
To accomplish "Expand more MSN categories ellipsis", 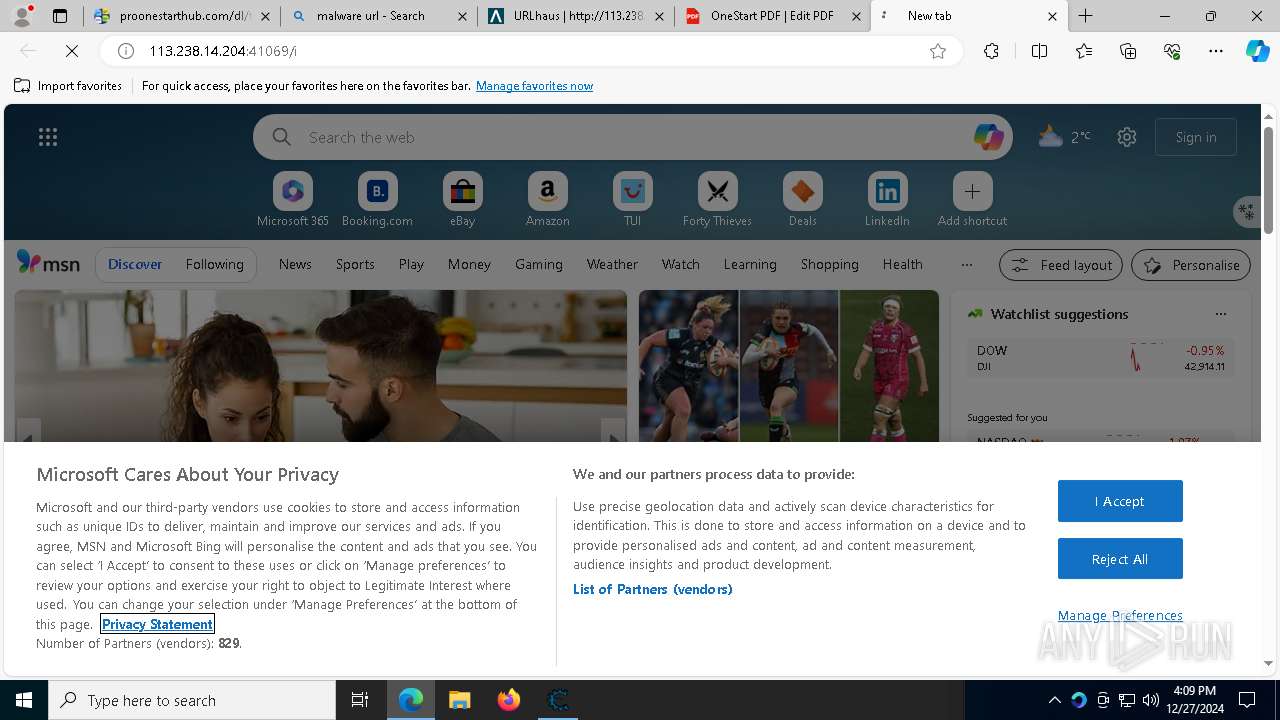I will coord(966,264).
